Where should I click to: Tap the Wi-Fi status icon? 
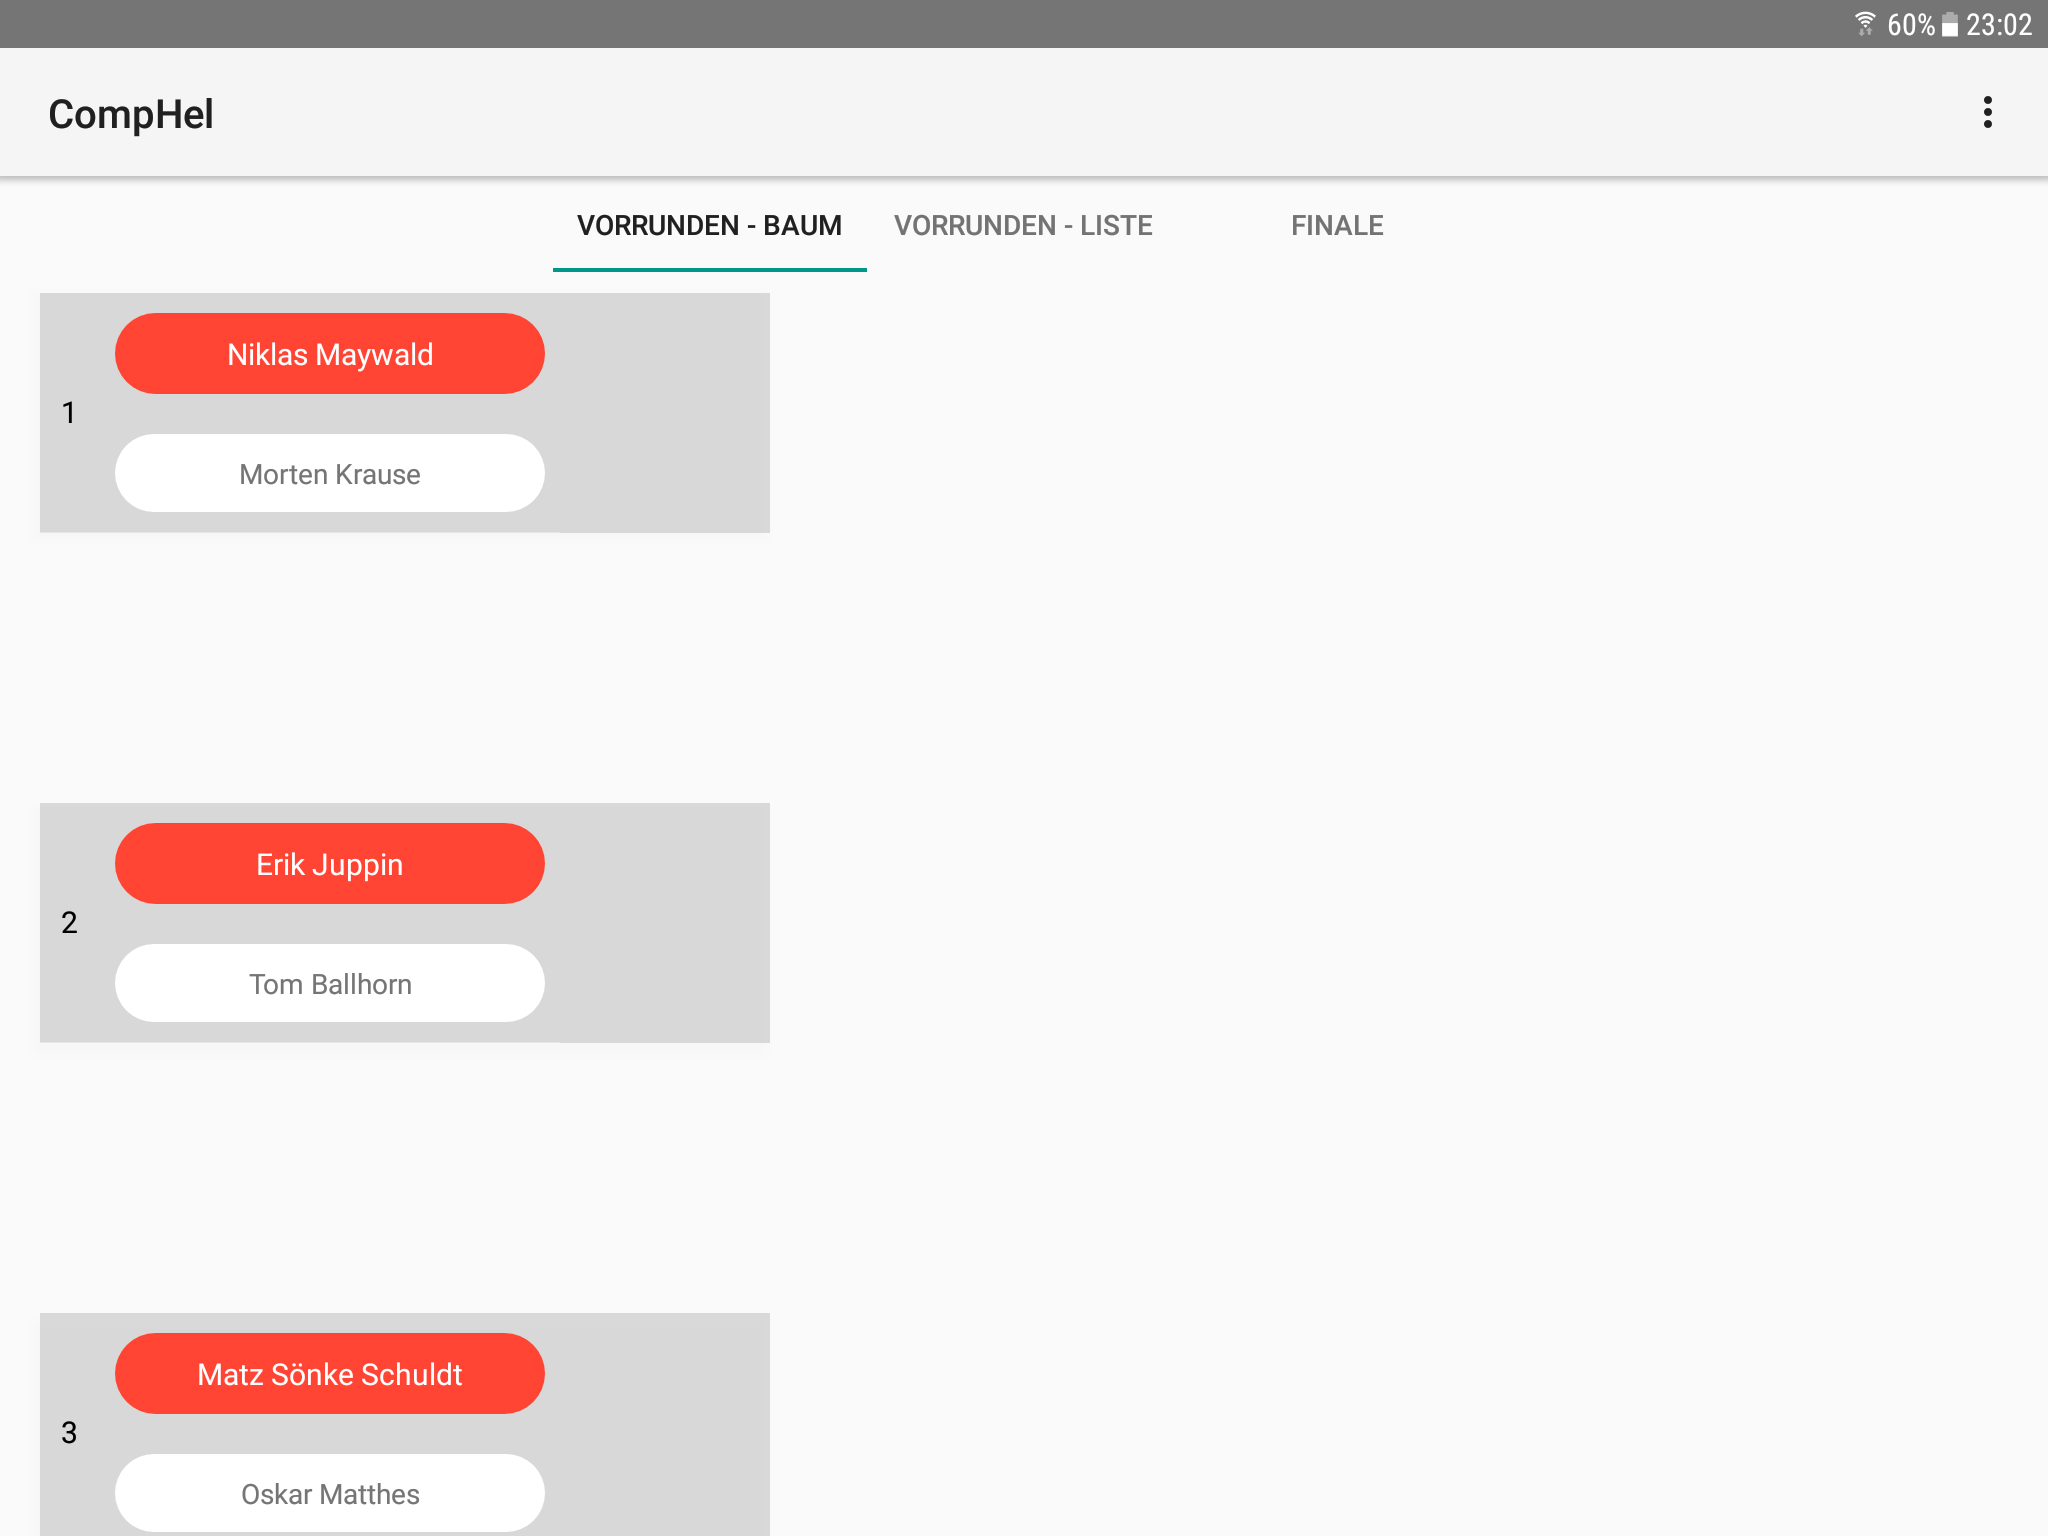1865,24
